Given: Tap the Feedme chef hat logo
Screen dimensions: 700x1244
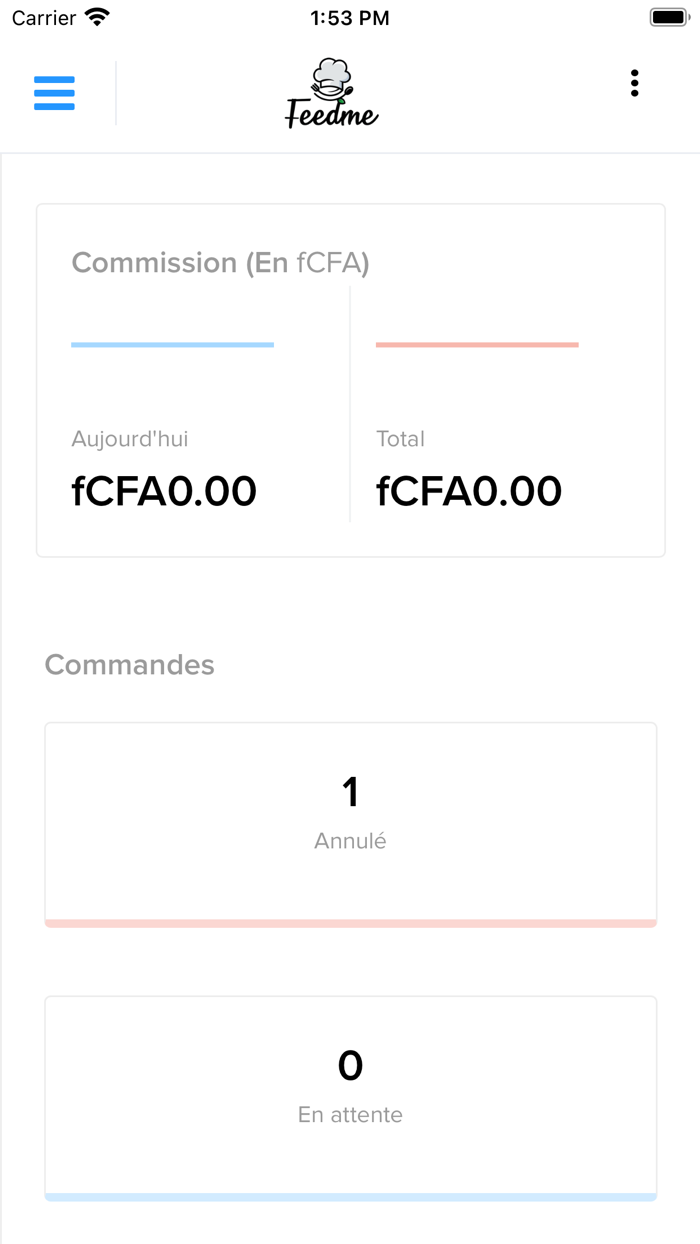Looking at the screenshot, I should (332, 94).
